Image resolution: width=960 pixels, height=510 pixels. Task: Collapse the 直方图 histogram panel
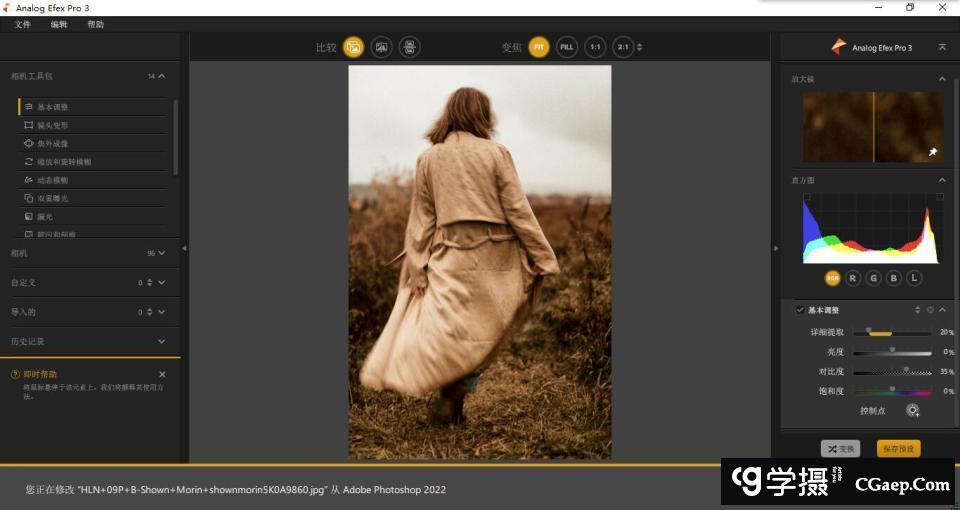942,180
